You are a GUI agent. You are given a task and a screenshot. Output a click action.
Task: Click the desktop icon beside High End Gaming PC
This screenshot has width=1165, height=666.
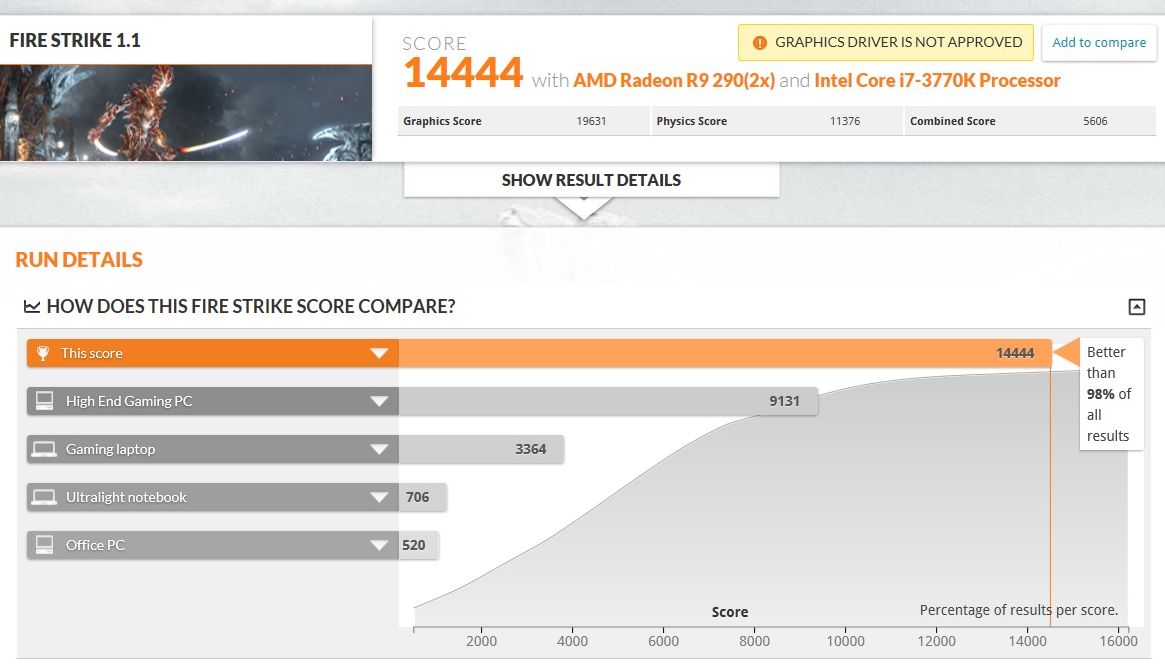click(x=45, y=401)
